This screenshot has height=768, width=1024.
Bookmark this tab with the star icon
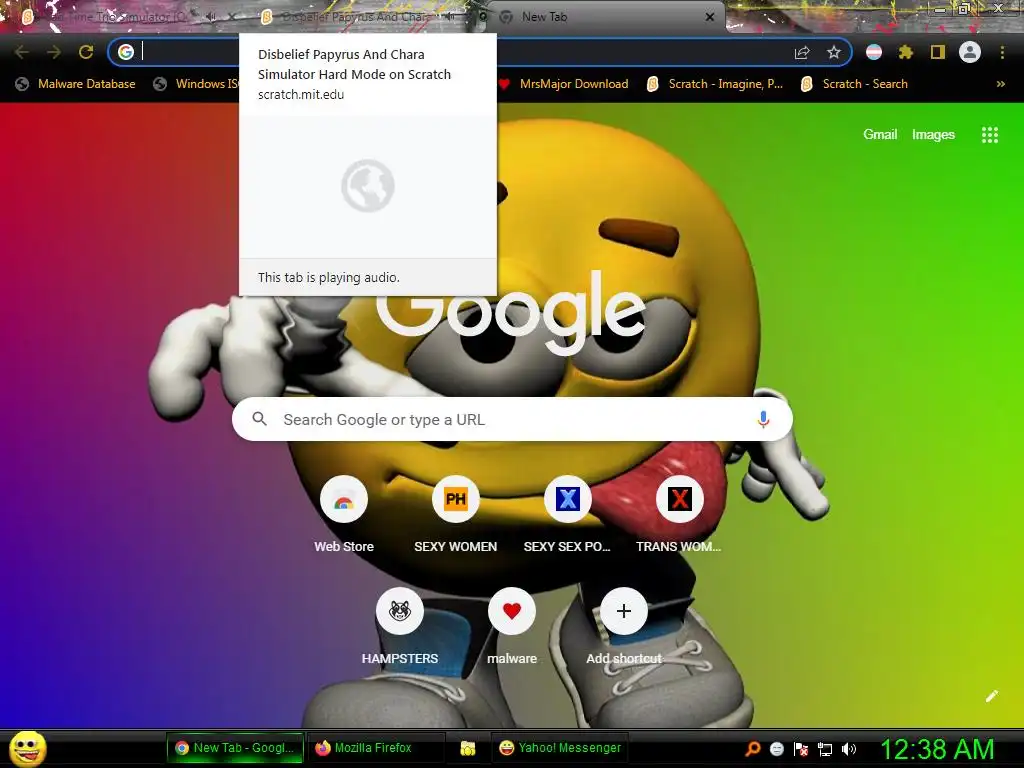(x=833, y=52)
